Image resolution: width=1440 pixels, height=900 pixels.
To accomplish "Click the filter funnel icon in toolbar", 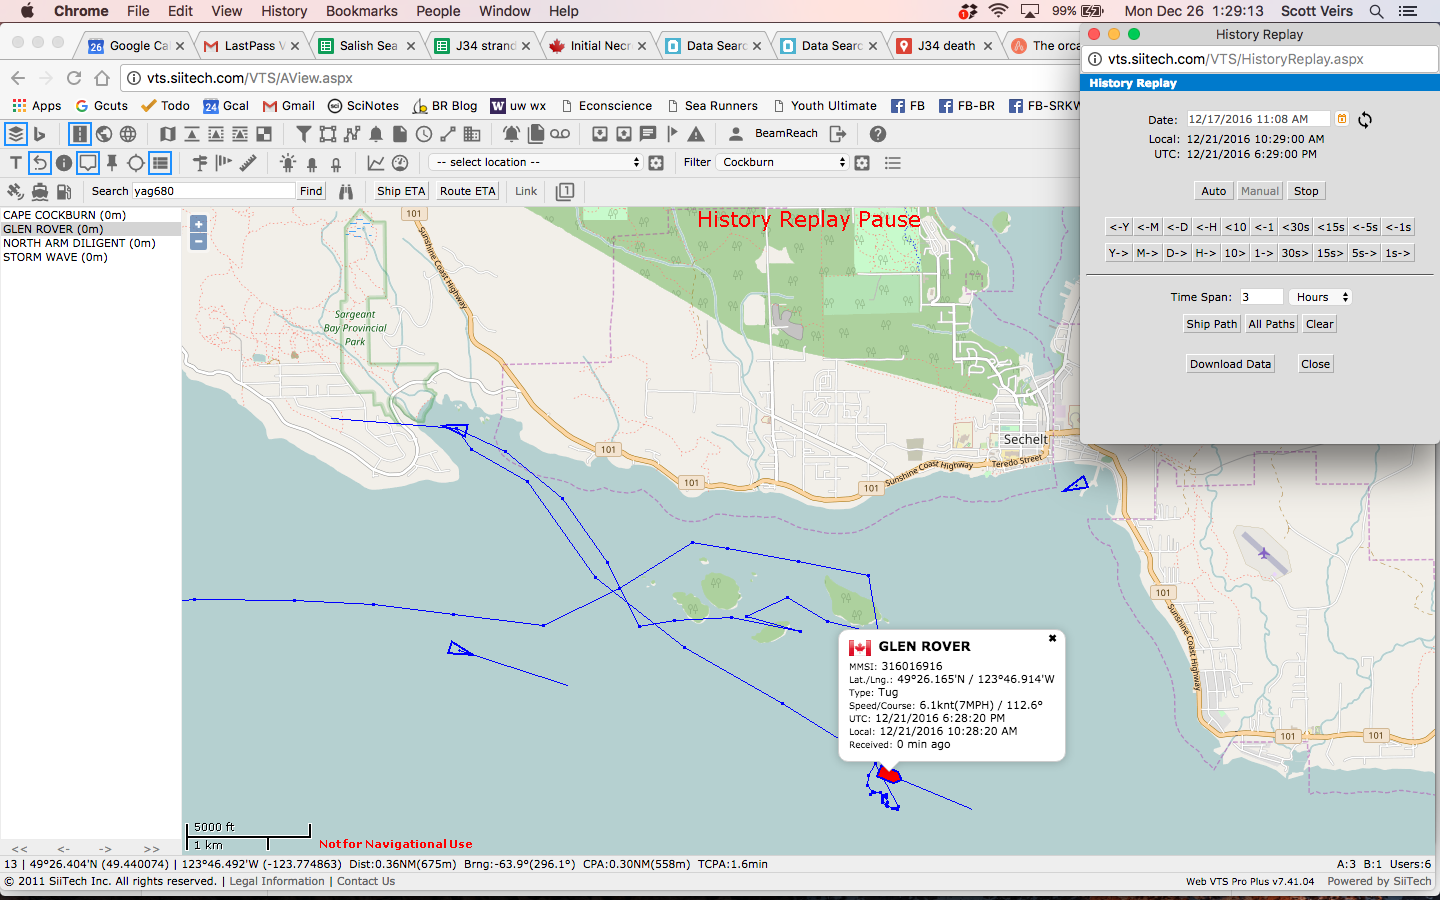I will (303, 134).
